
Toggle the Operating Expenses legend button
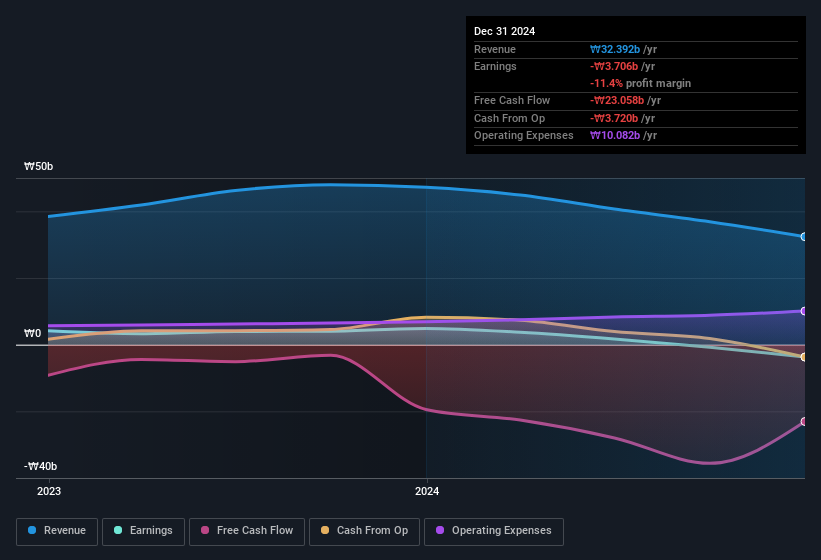(x=494, y=532)
